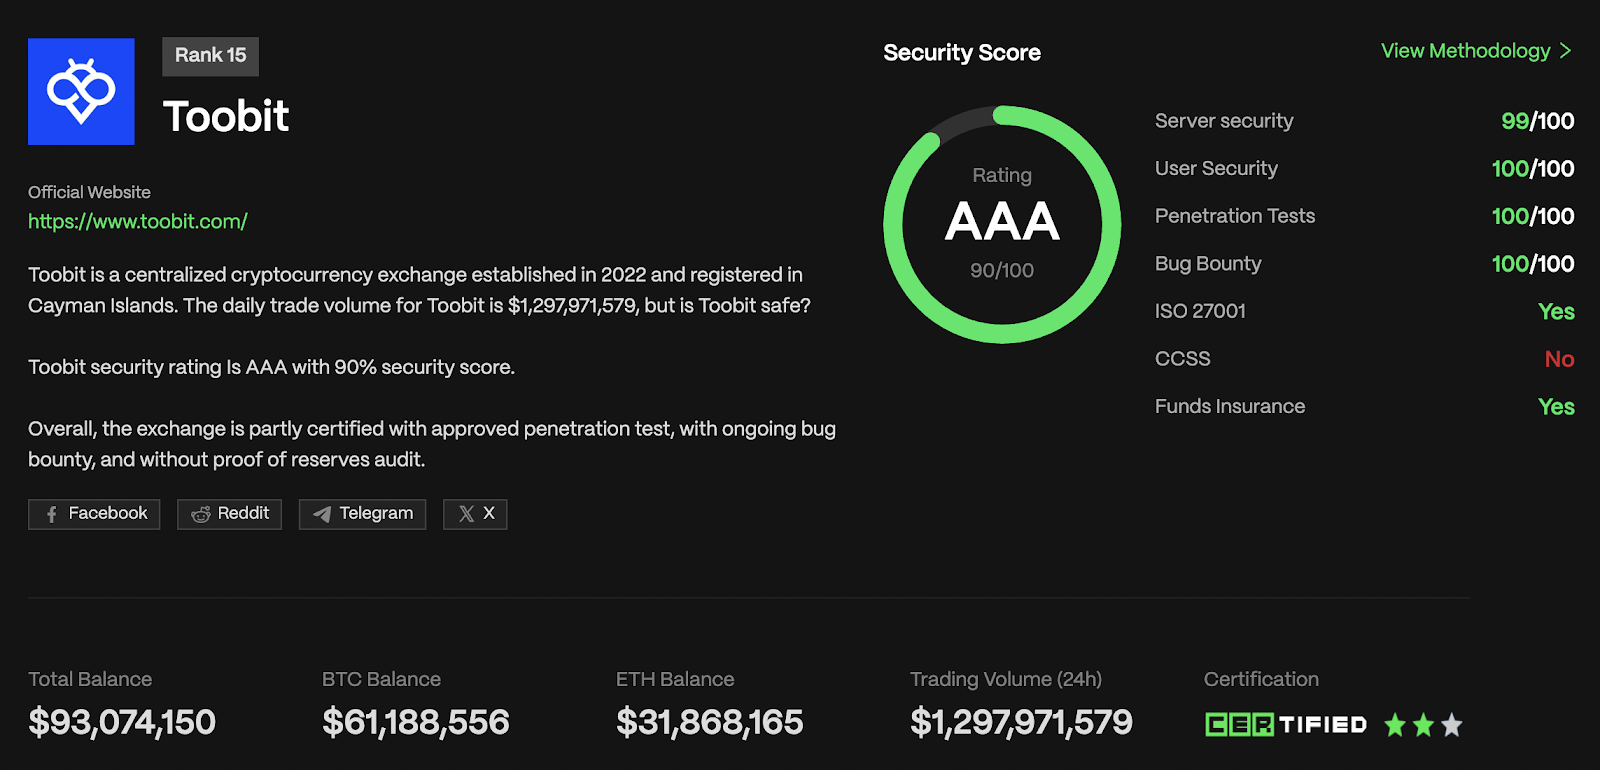Select the Server security score row
Viewport: 1600px width, 770px height.
point(1364,121)
